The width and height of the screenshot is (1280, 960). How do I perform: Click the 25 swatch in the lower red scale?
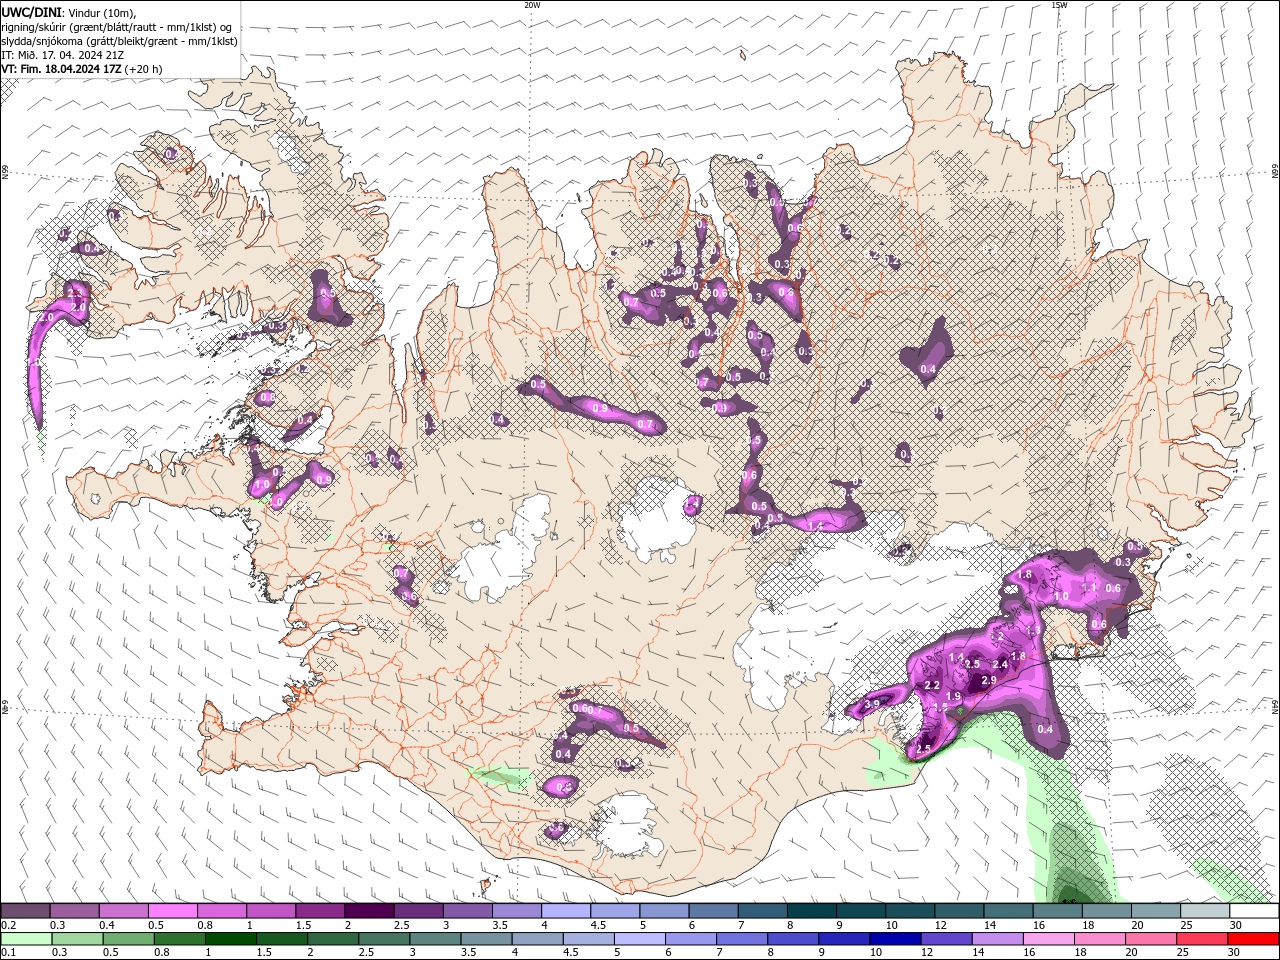[x=1201, y=939]
